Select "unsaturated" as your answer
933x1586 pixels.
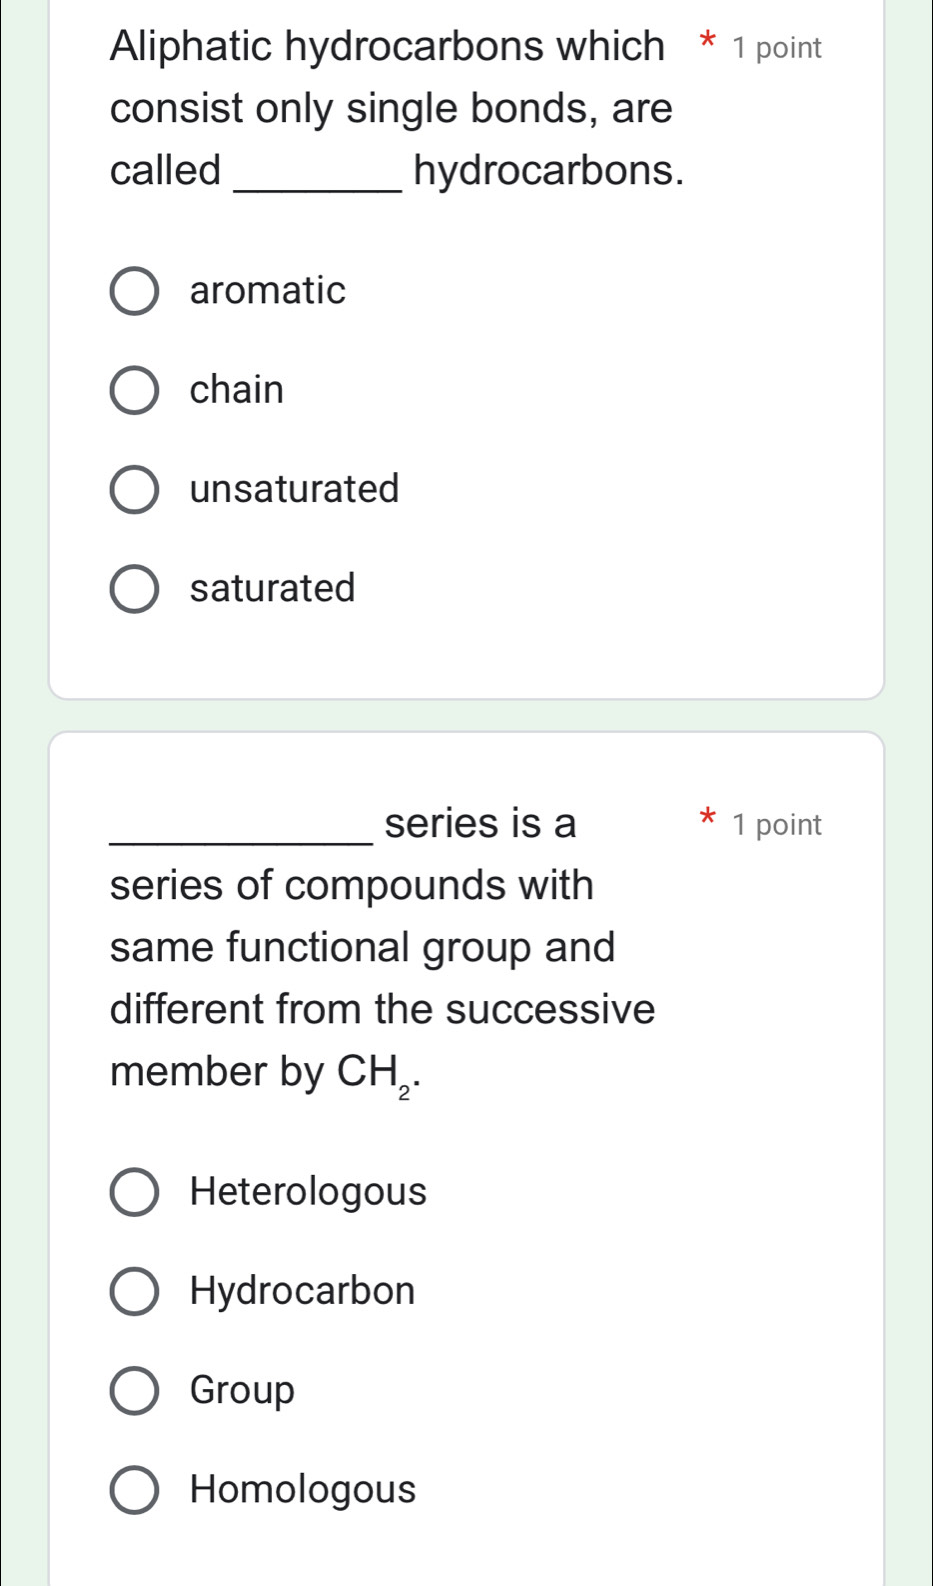(135, 489)
